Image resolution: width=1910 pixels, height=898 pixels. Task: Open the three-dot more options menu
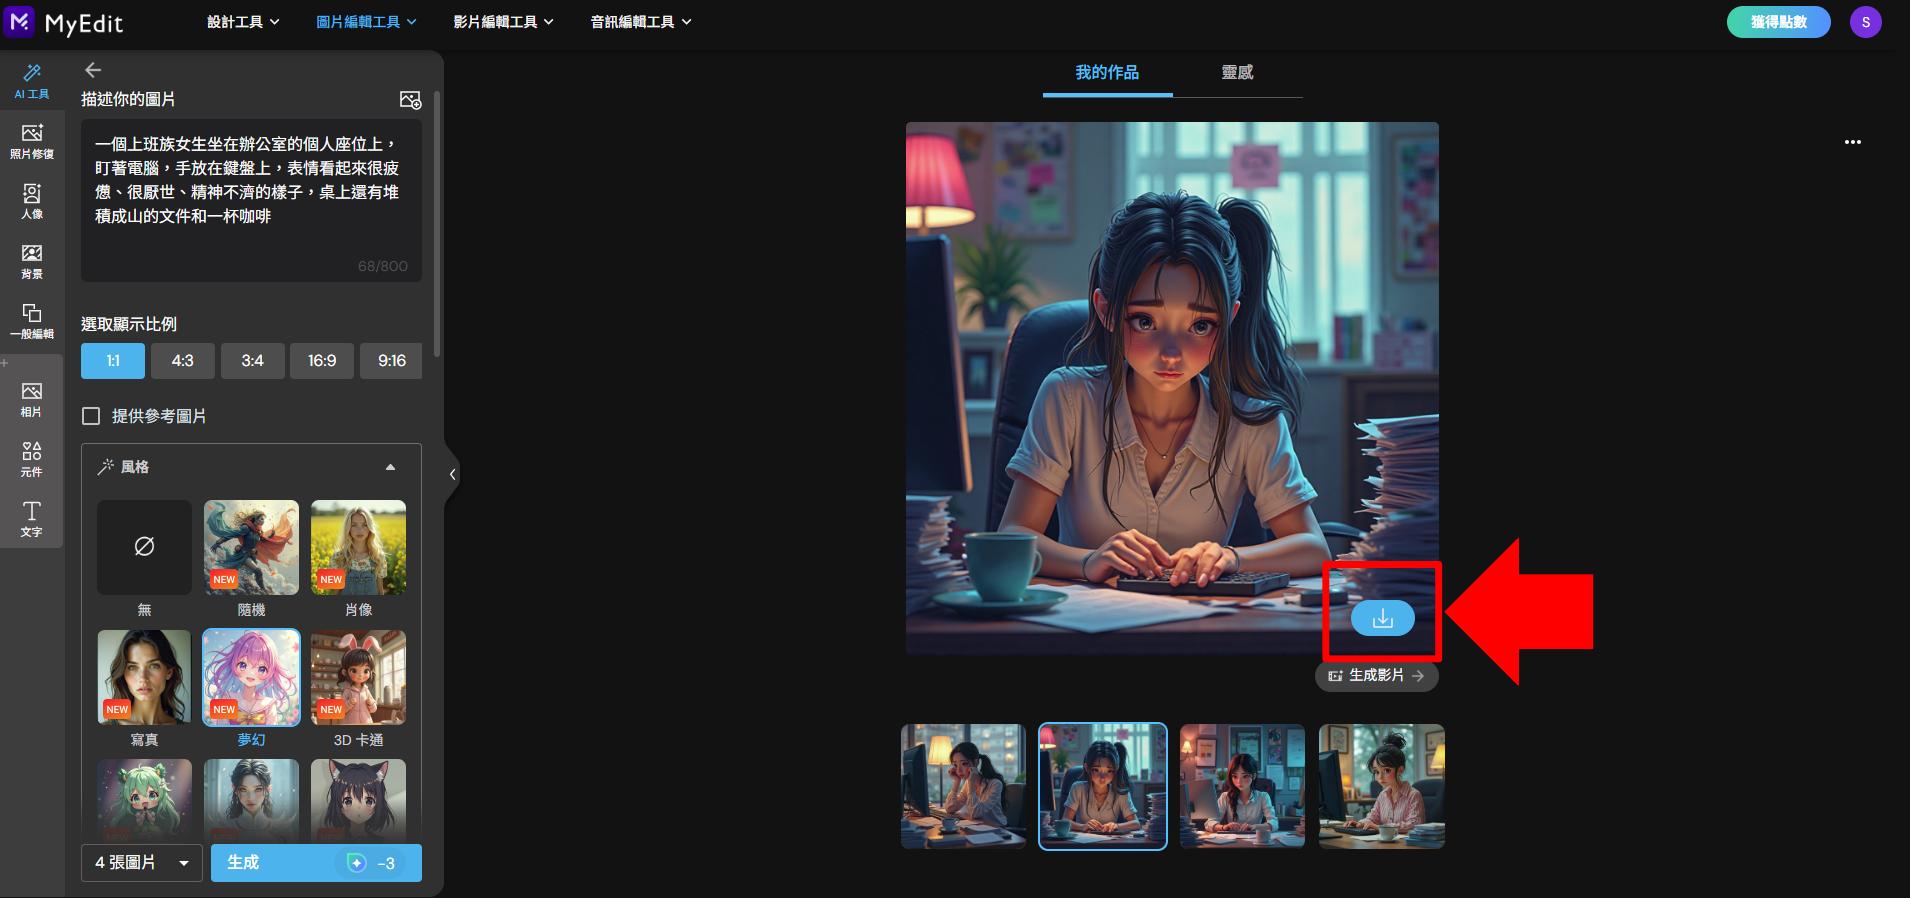1853,142
